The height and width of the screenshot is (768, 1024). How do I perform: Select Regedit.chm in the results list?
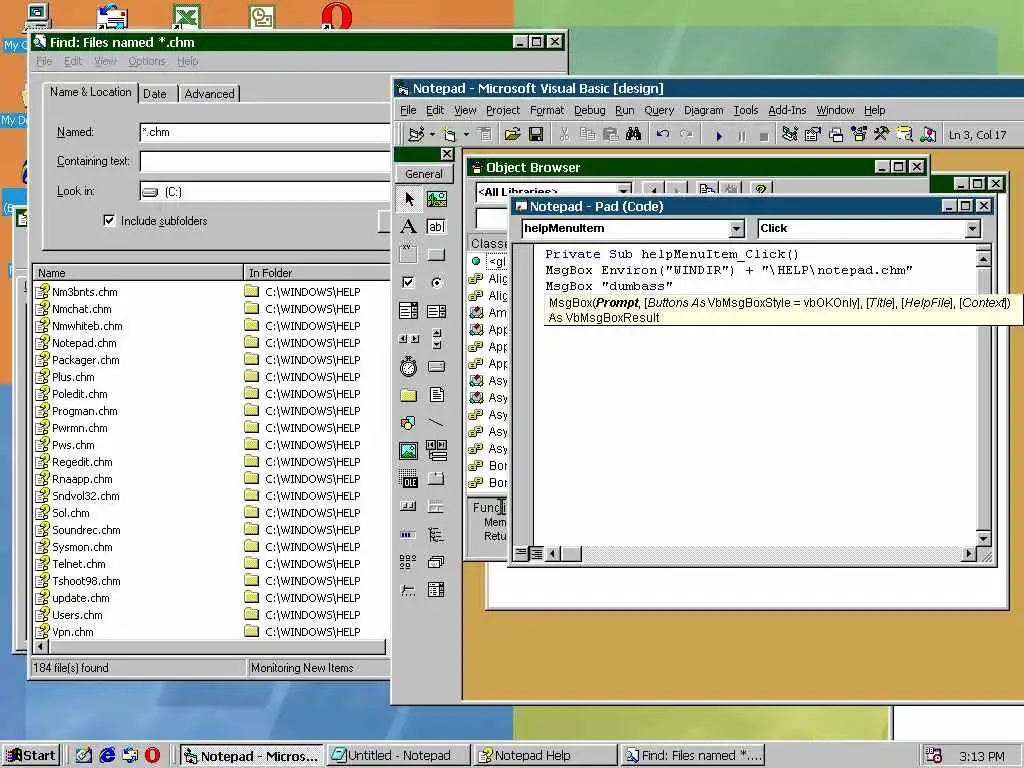click(82, 462)
